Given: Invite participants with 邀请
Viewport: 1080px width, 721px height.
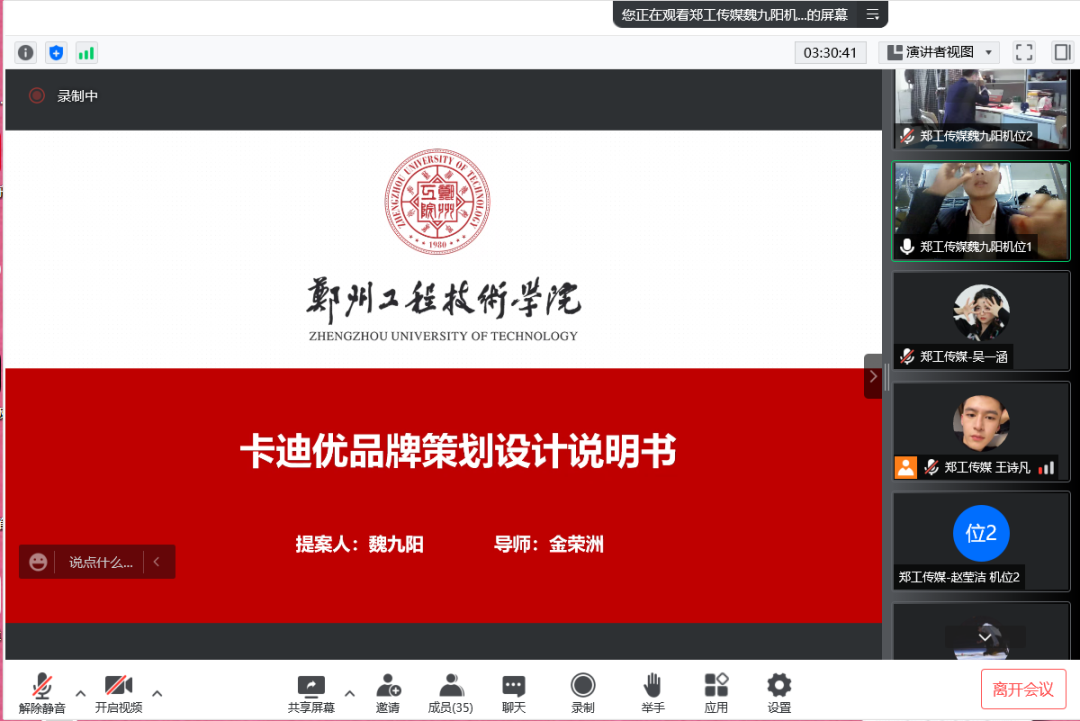Looking at the screenshot, I should coord(388,693).
